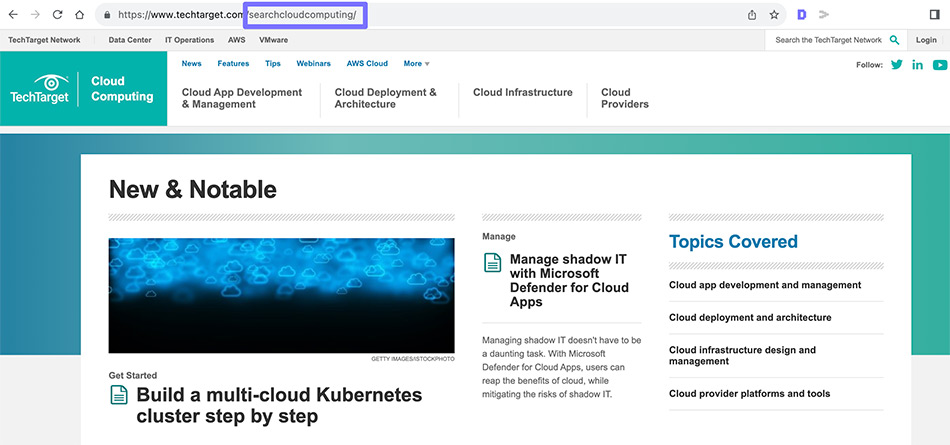Click document icon beside Kubernetes article
The width and height of the screenshot is (950, 445).
click(119, 395)
